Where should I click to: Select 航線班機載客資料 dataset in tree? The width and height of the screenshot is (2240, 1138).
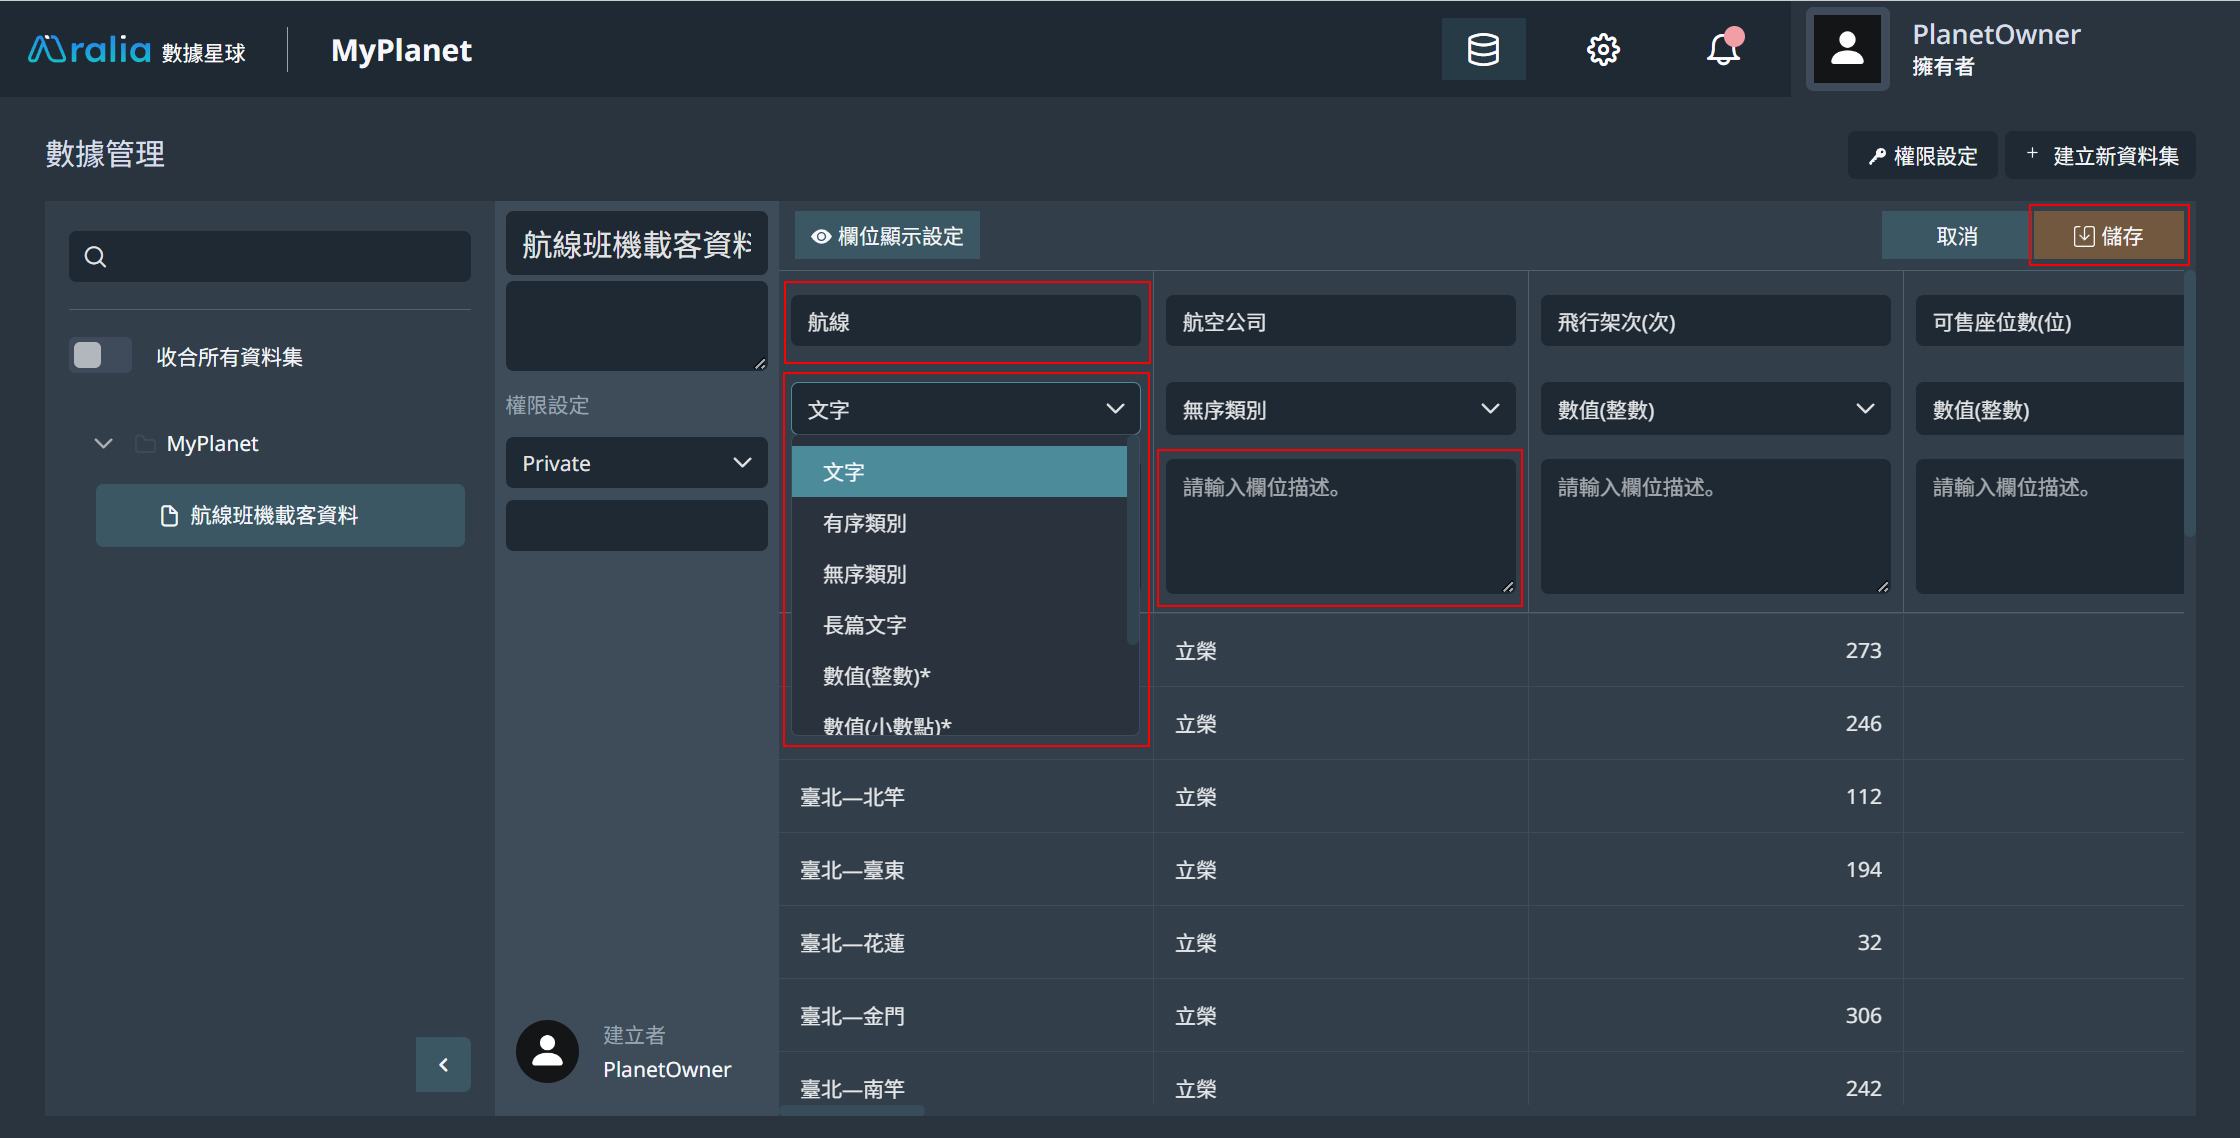point(280,515)
